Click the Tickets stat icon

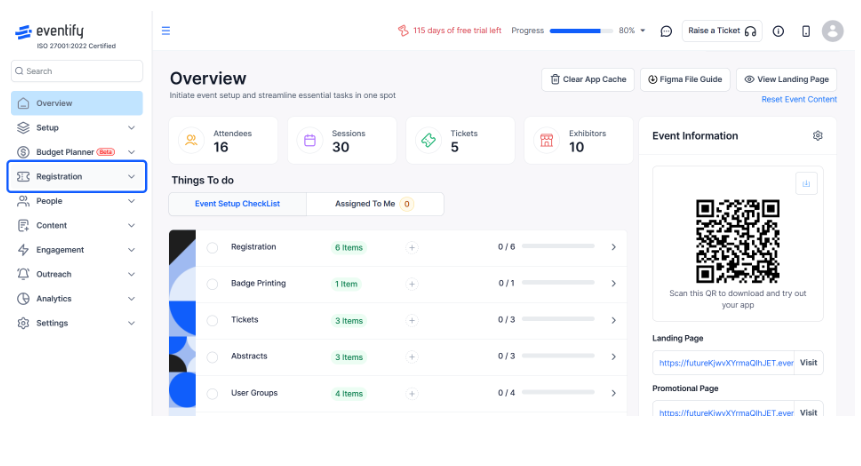428,141
